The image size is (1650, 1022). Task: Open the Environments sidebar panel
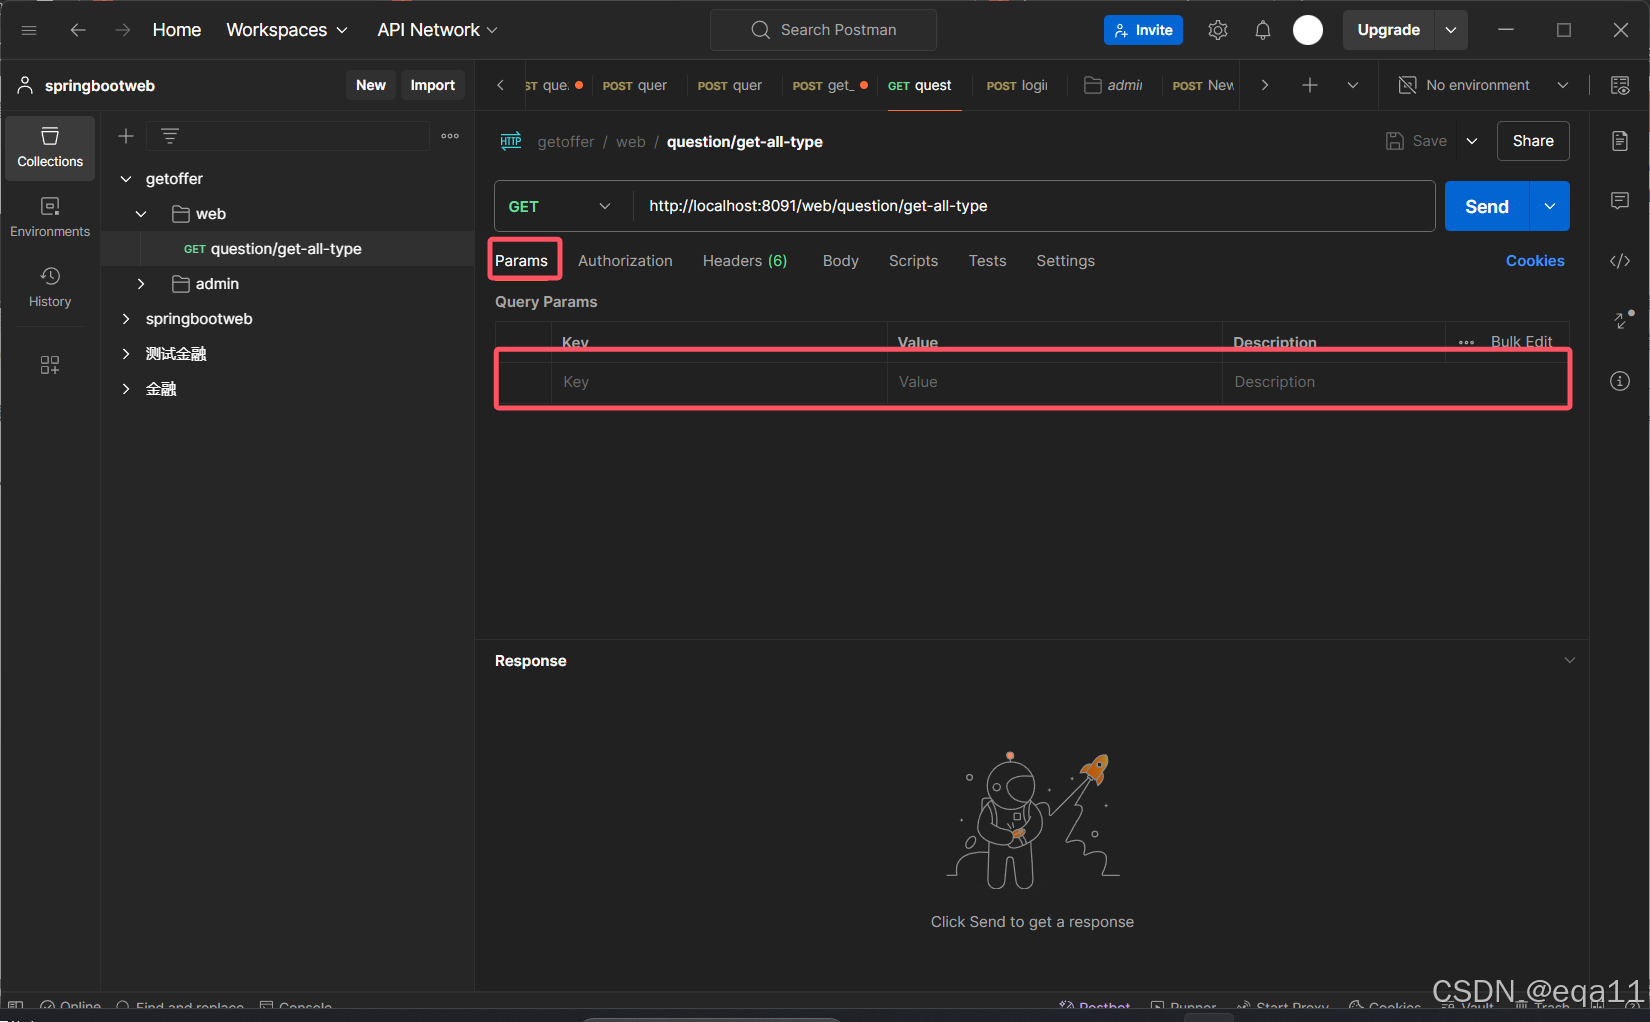[50, 217]
